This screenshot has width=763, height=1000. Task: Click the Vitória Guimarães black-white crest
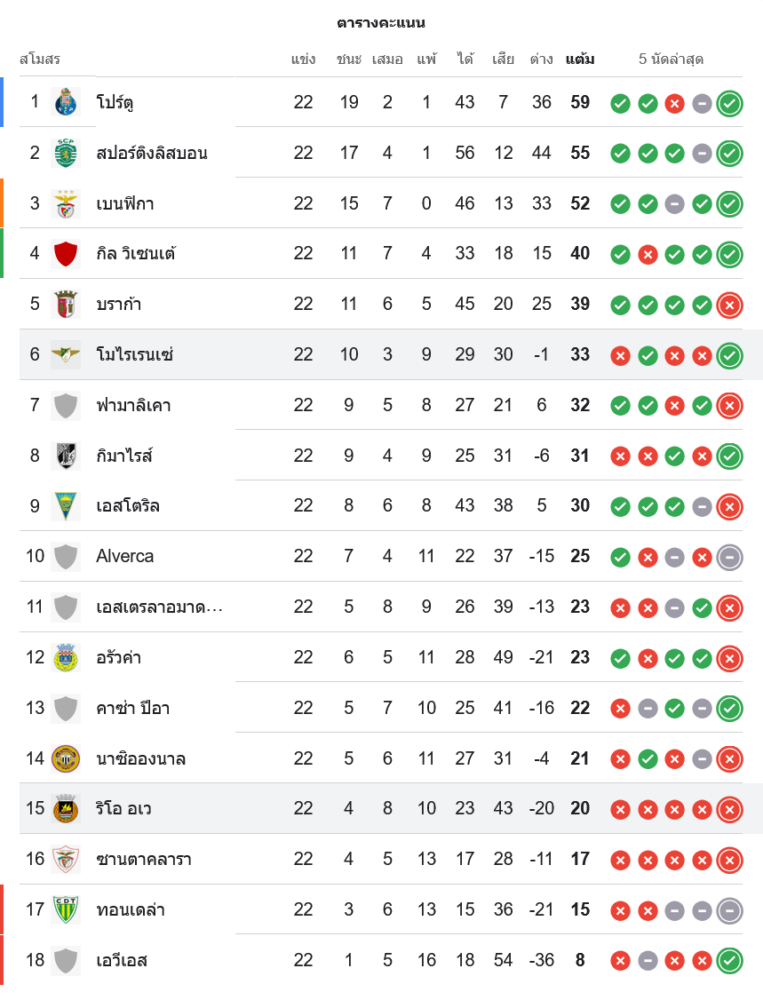pyautogui.click(x=66, y=455)
